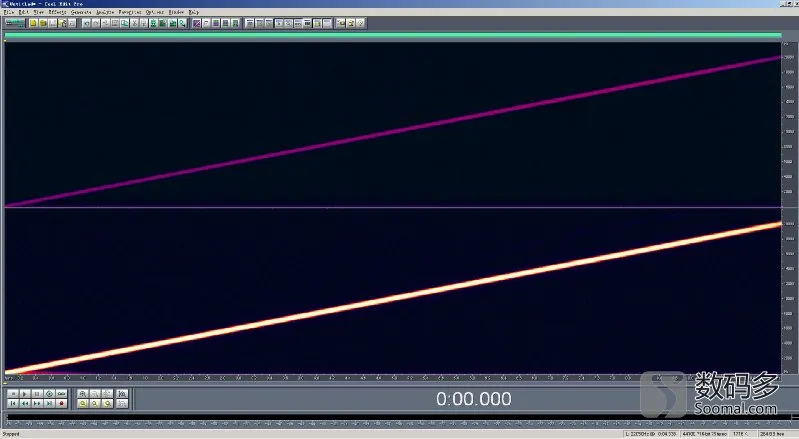Screen dimensions: 799x439
Task: Click the Save file toolbar icon
Action: [52, 23]
